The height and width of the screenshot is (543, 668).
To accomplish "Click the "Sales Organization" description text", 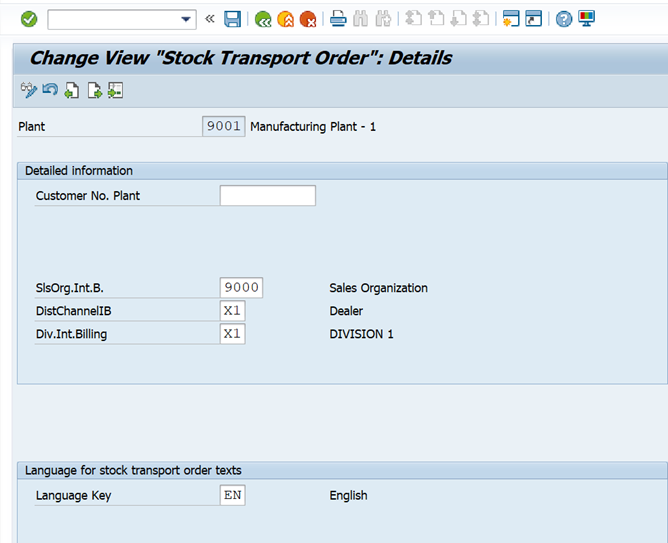I will 378,288.
